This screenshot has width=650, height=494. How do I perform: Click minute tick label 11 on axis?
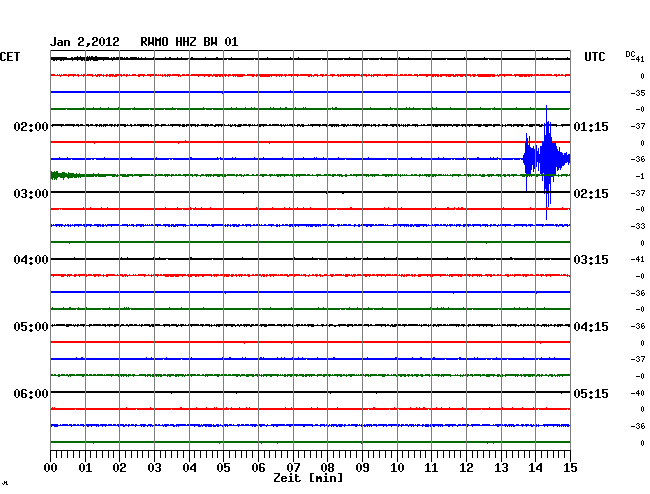click(431, 467)
